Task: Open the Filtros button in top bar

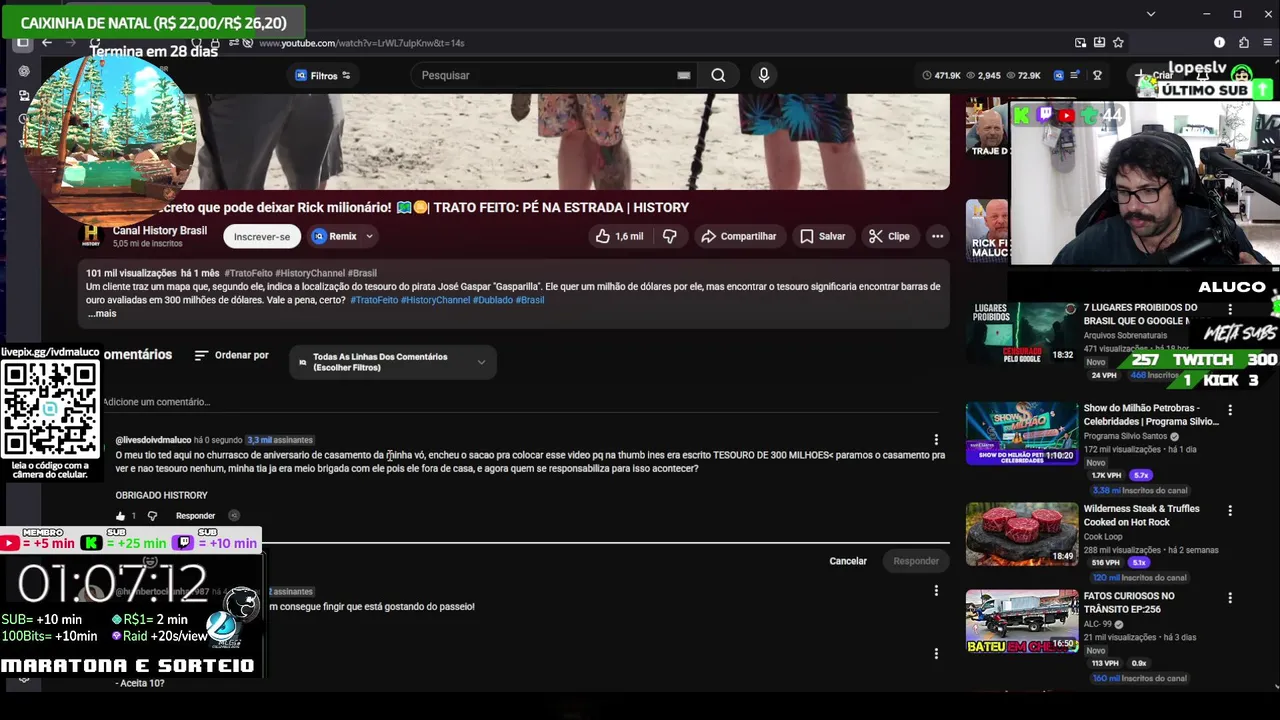Action: click(x=322, y=75)
